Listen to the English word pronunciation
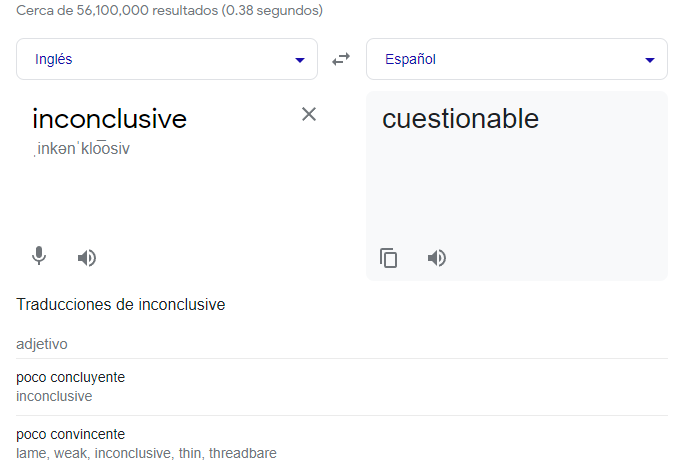The image size is (687, 470). pos(87,258)
